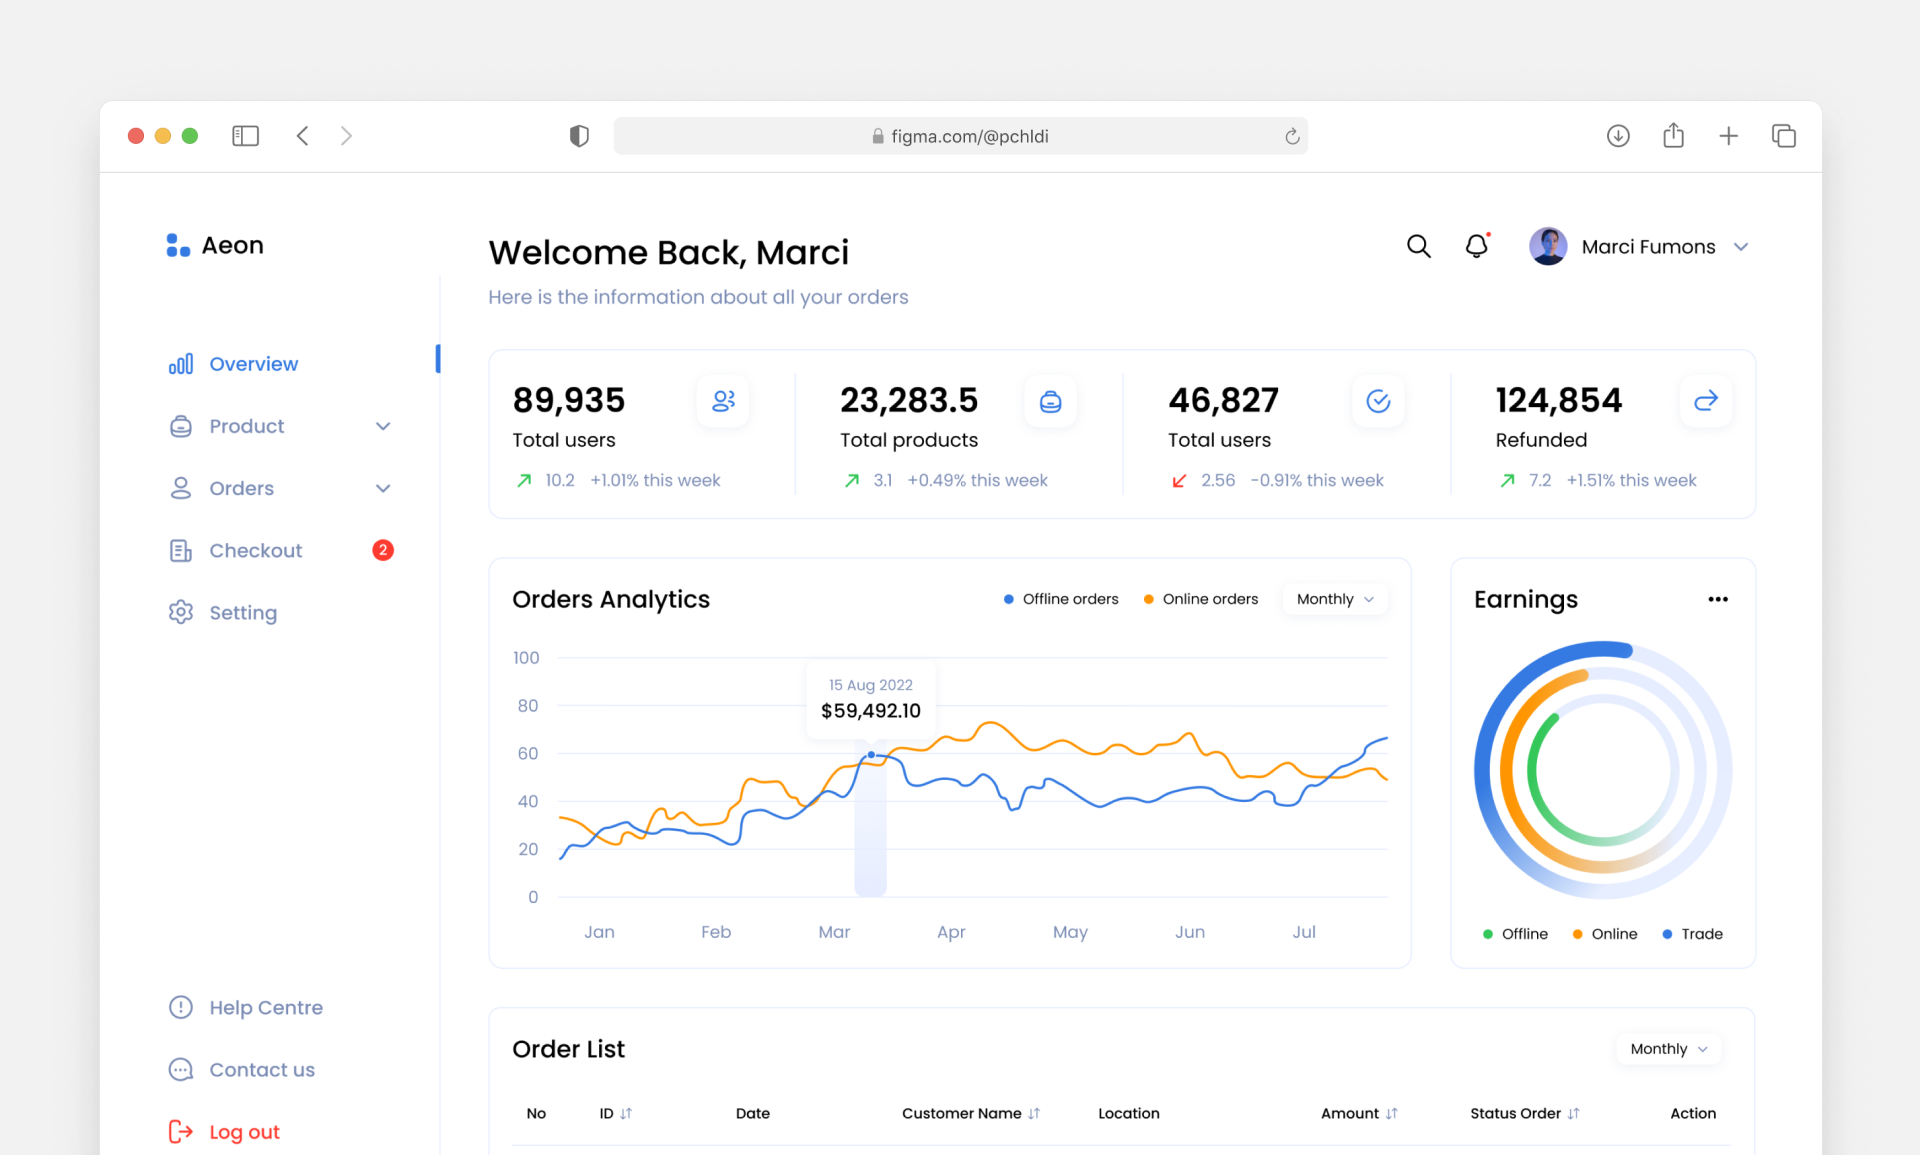Toggle Online orders legend item
Image resolution: width=1920 pixels, height=1155 pixels.
pos(1200,599)
